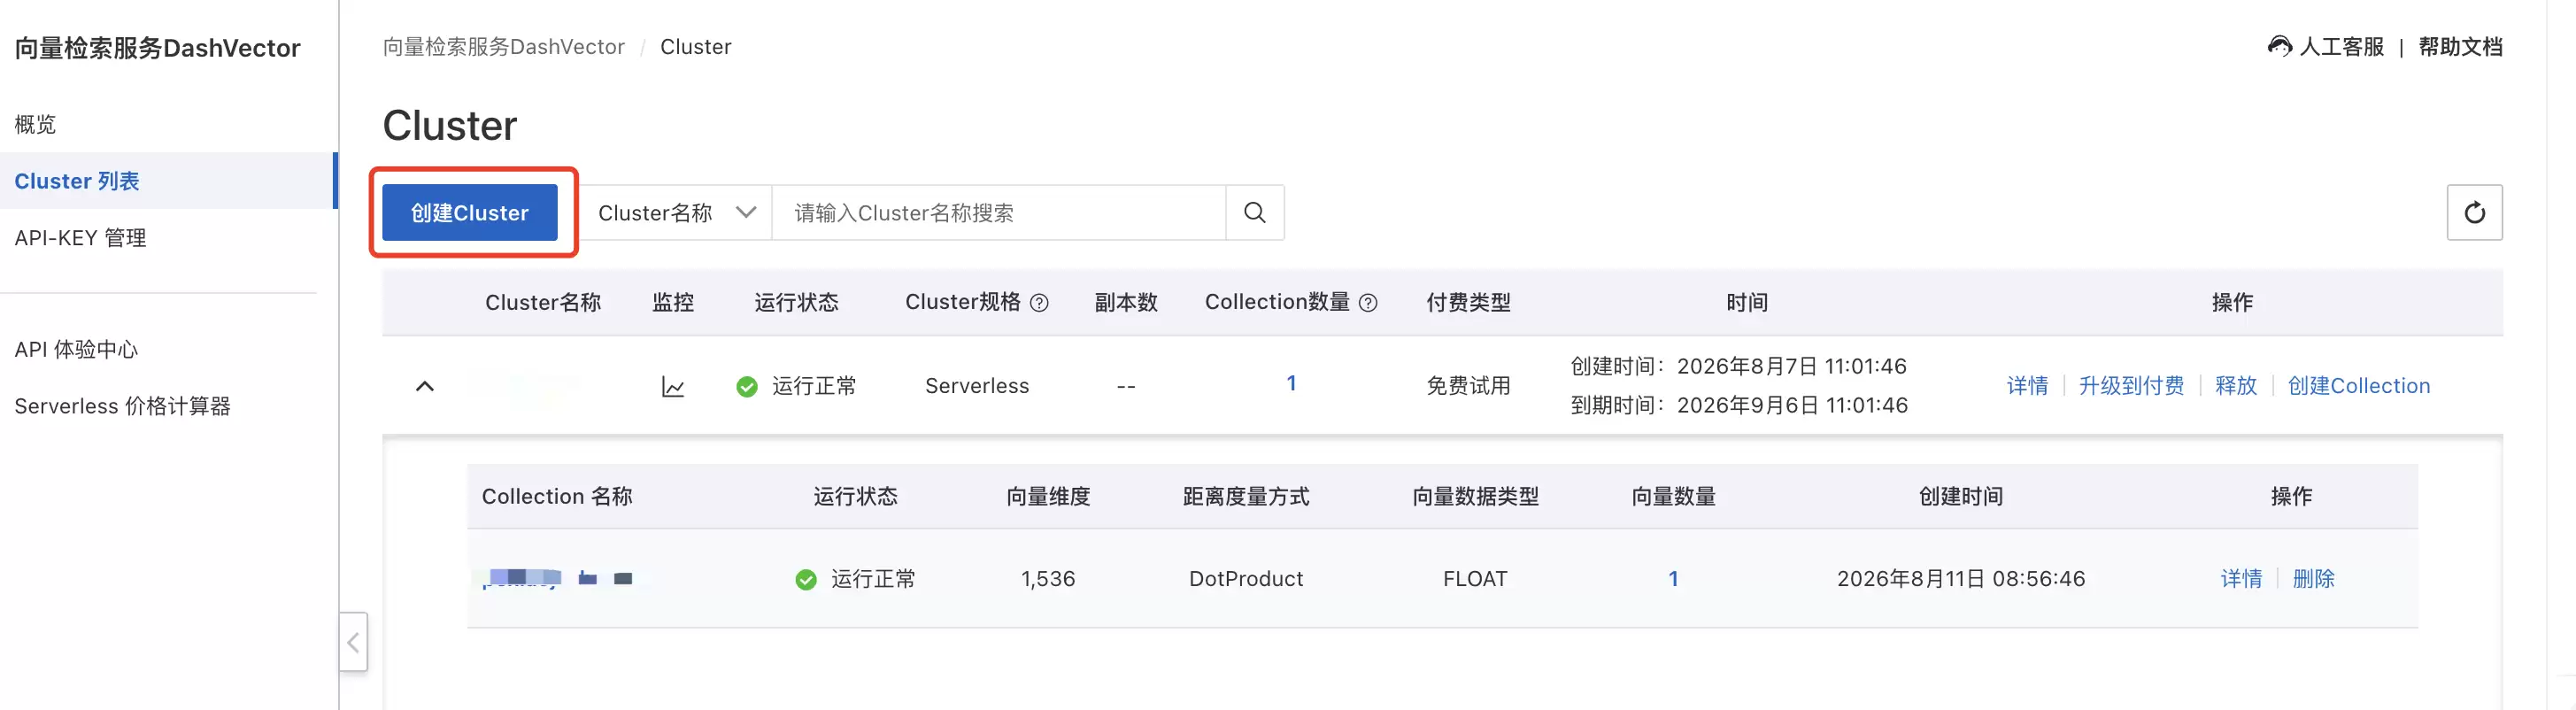The image size is (2576, 710).
Task: Click the FLOAT data type cell
Action: tap(1475, 579)
